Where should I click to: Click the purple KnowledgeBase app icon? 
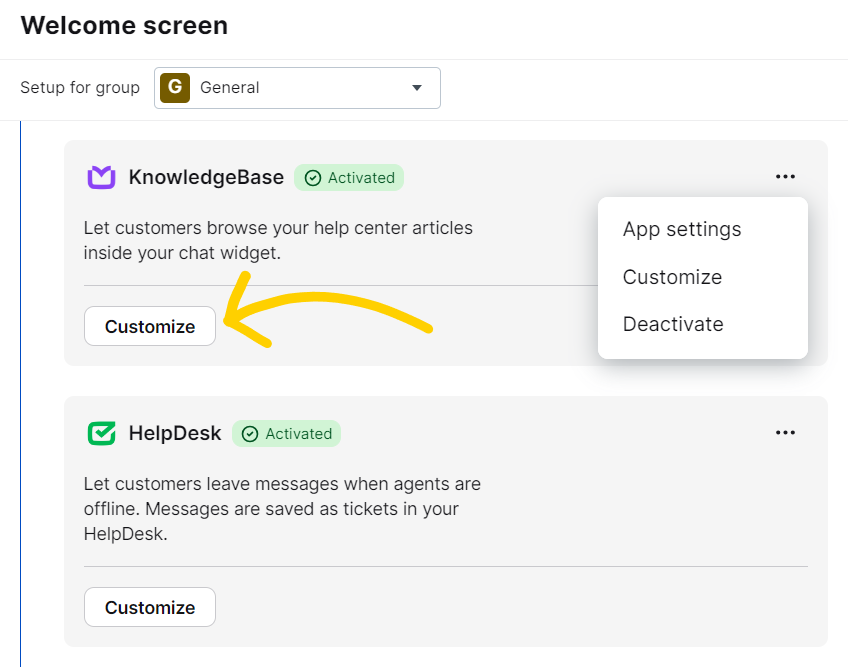[102, 177]
